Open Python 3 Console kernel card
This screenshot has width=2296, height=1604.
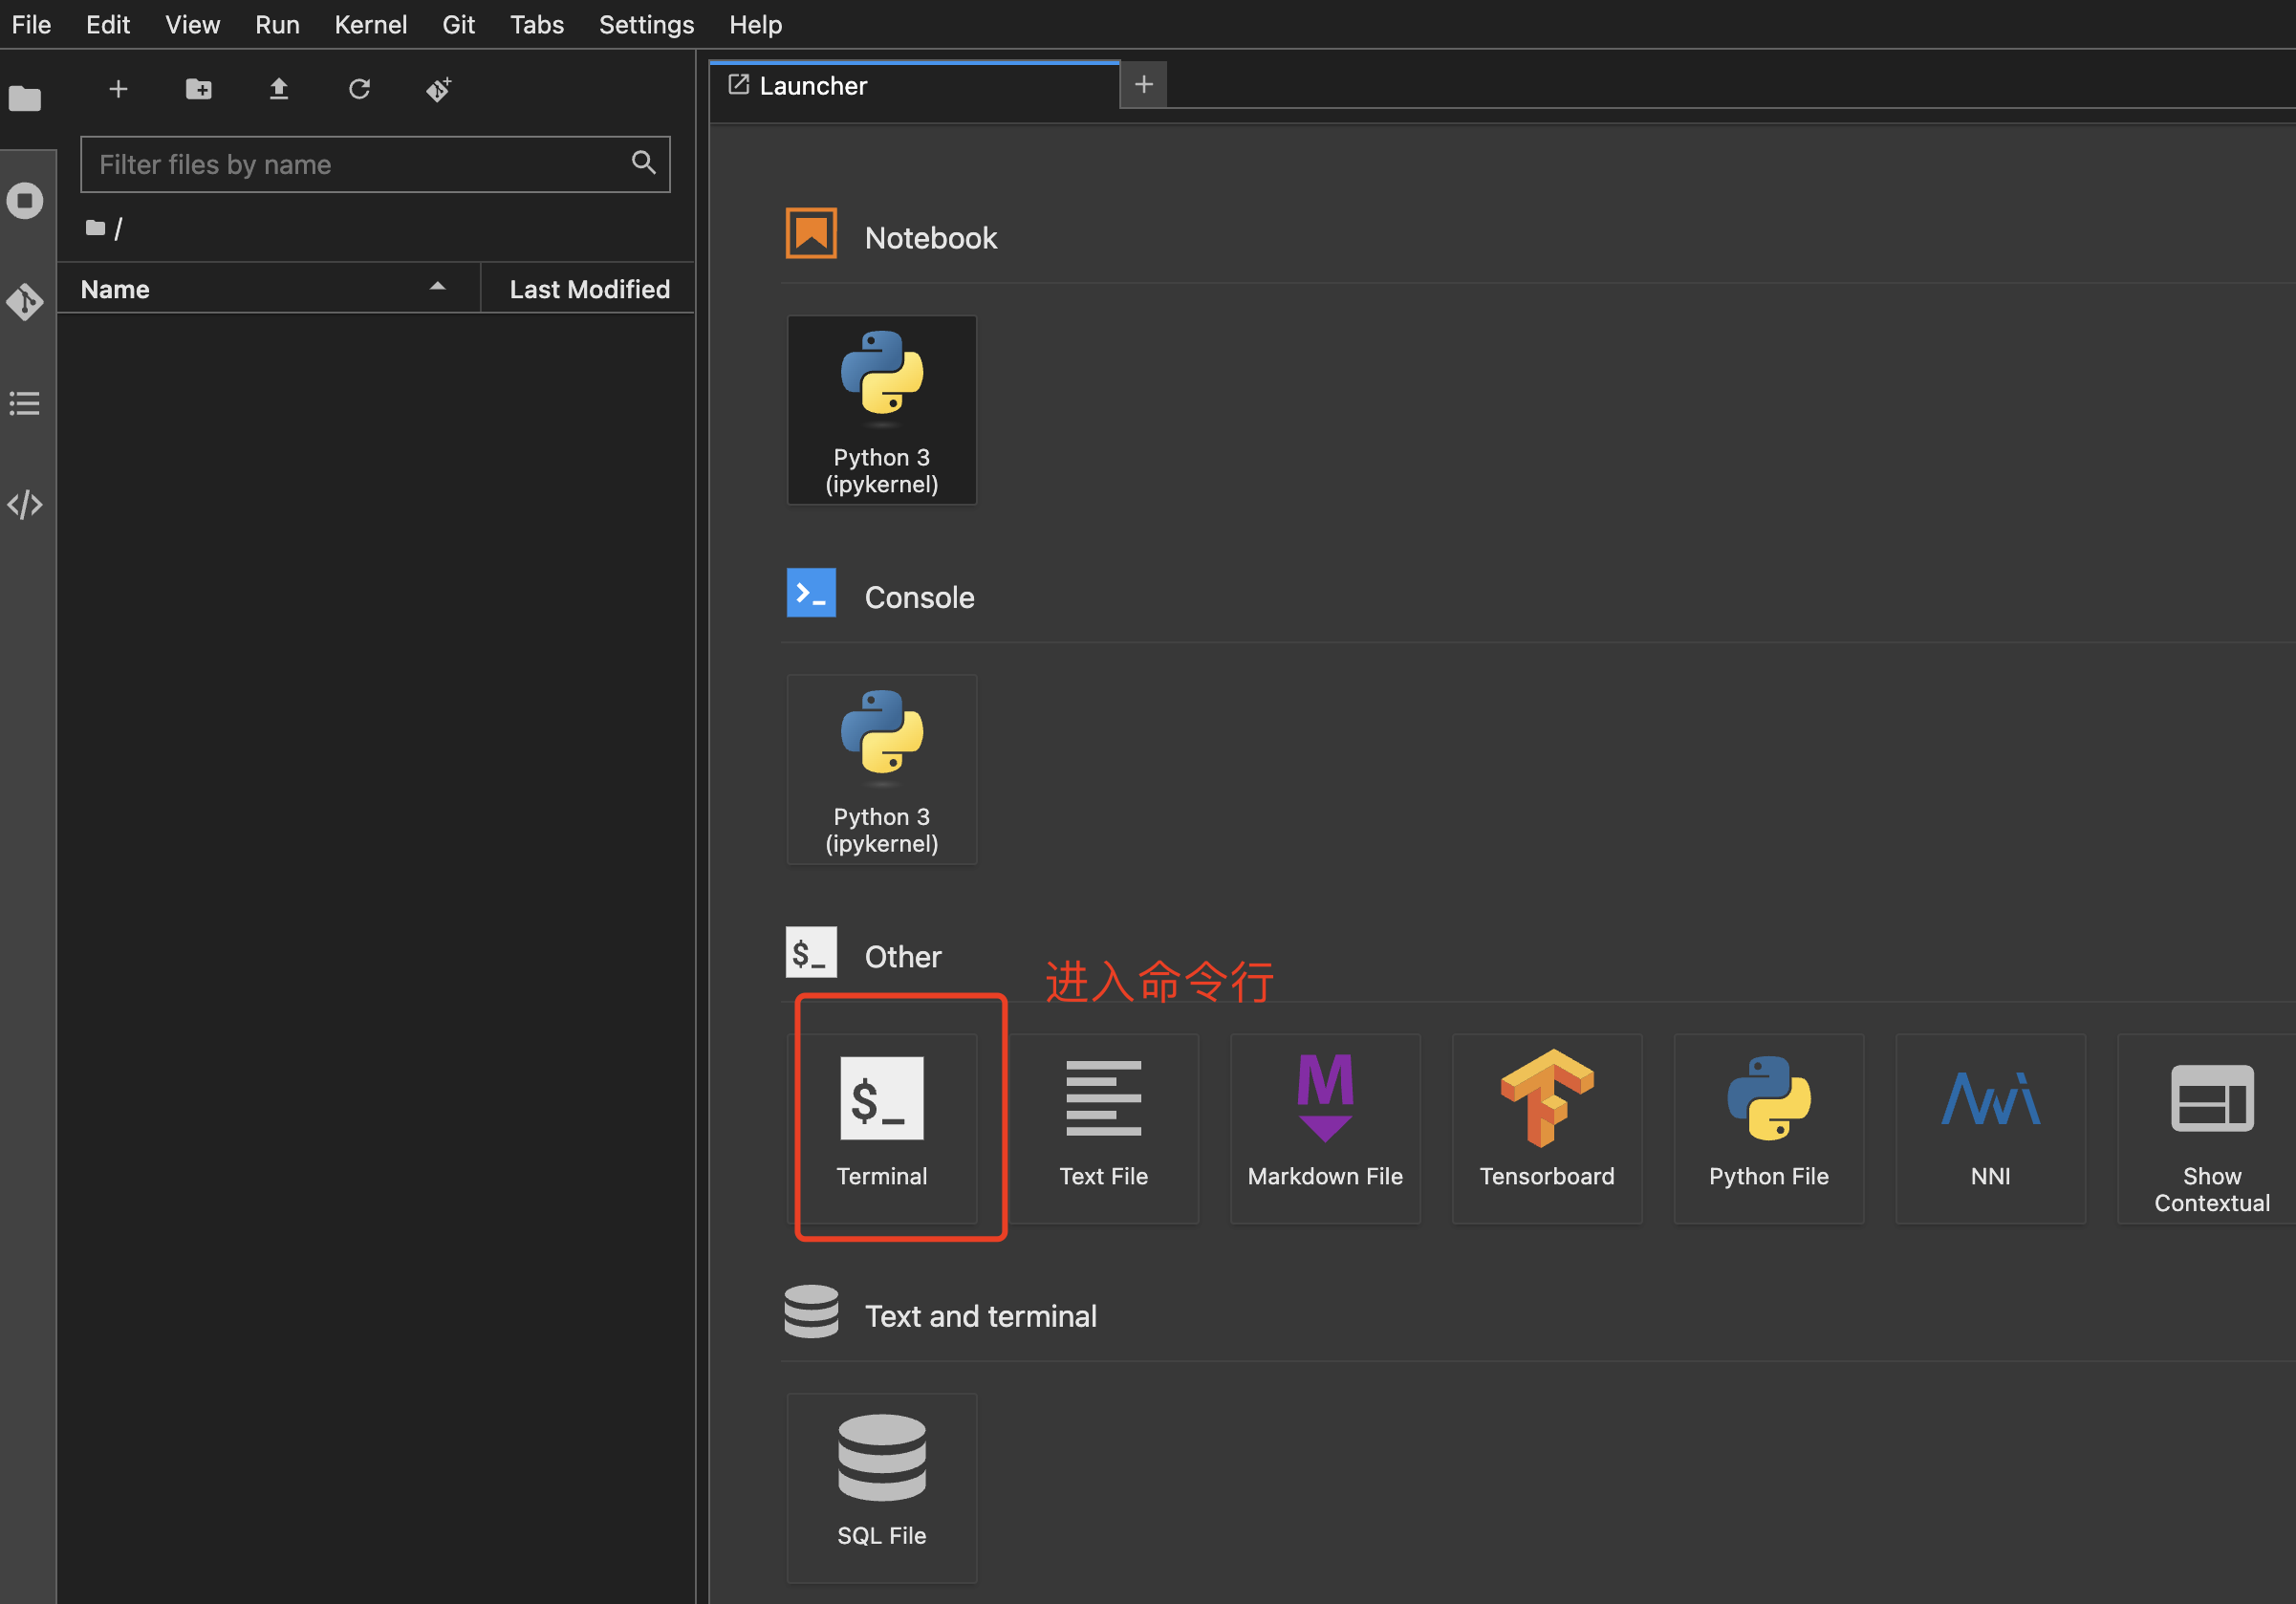881,769
